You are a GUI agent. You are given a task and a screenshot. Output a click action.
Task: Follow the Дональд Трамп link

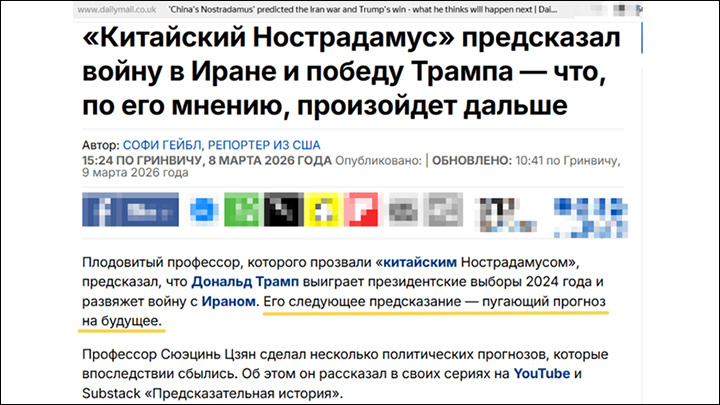[245, 281]
